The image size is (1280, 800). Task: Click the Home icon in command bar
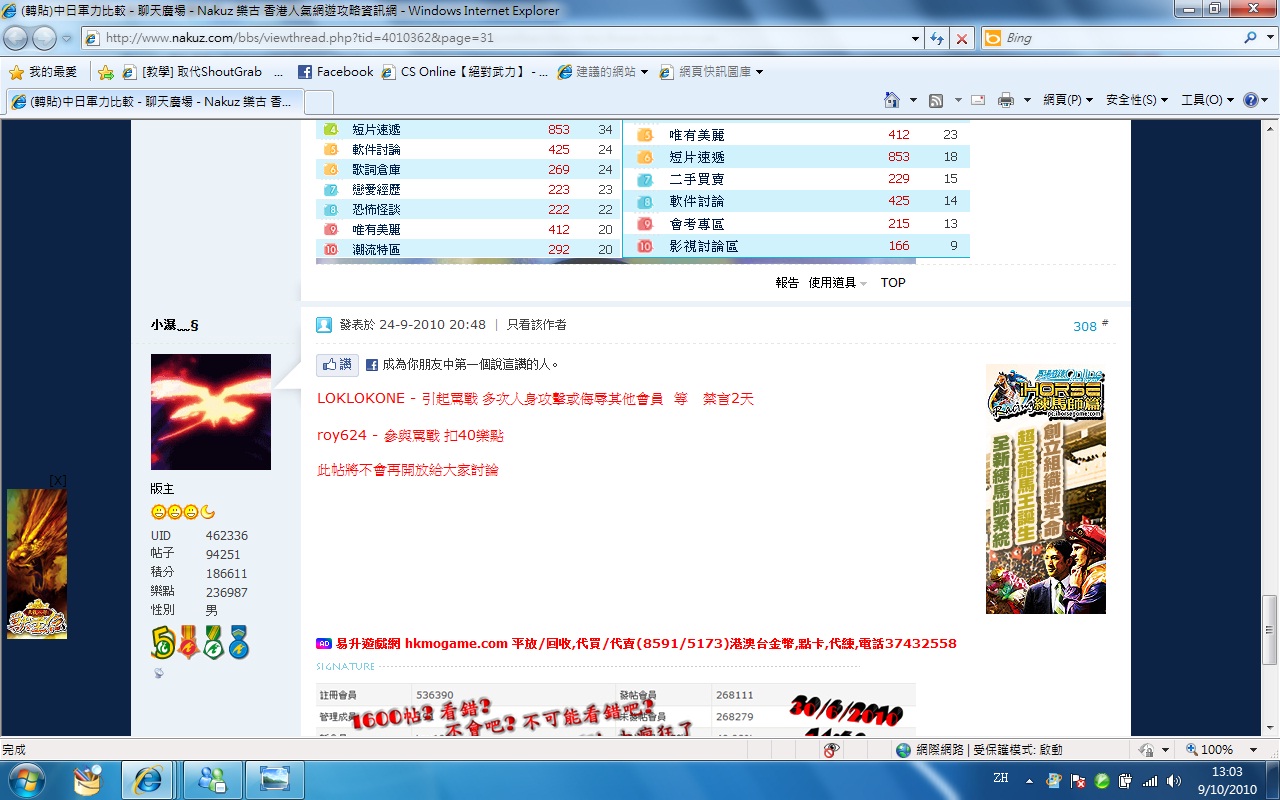point(892,100)
